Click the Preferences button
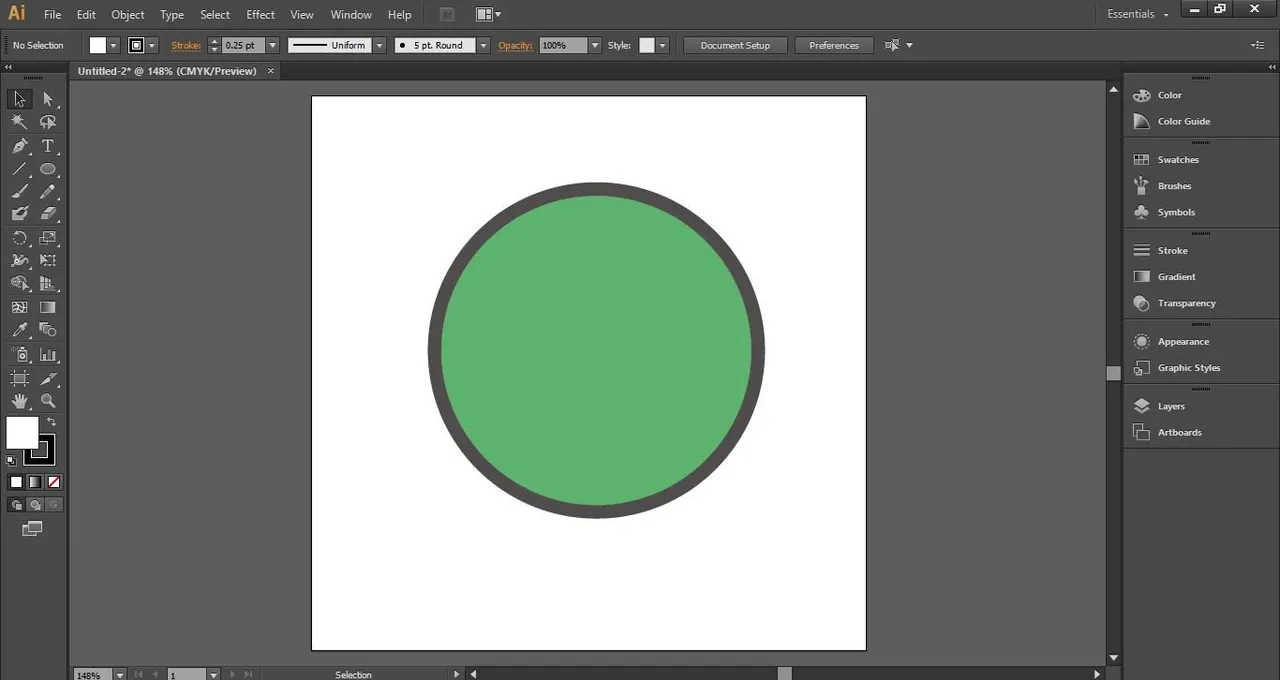This screenshot has width=1280, height=680. (x=834, y=45)
